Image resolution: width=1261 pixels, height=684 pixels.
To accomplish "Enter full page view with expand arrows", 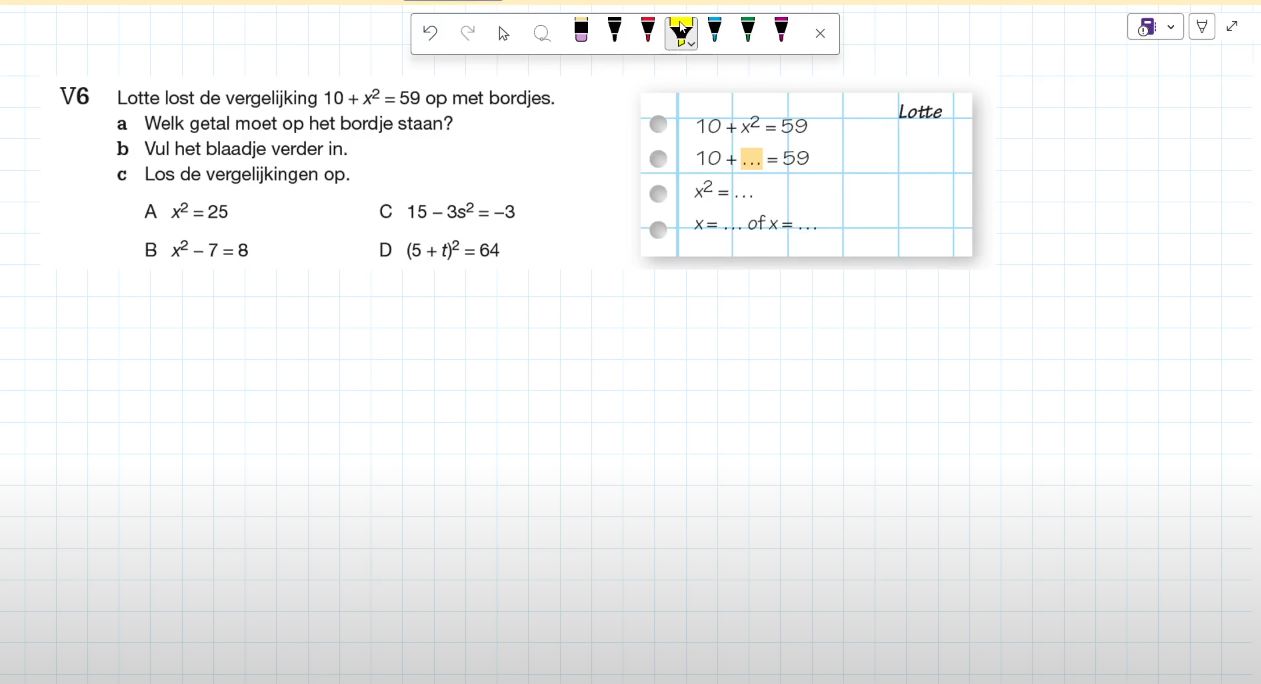I will [1232, 27].
